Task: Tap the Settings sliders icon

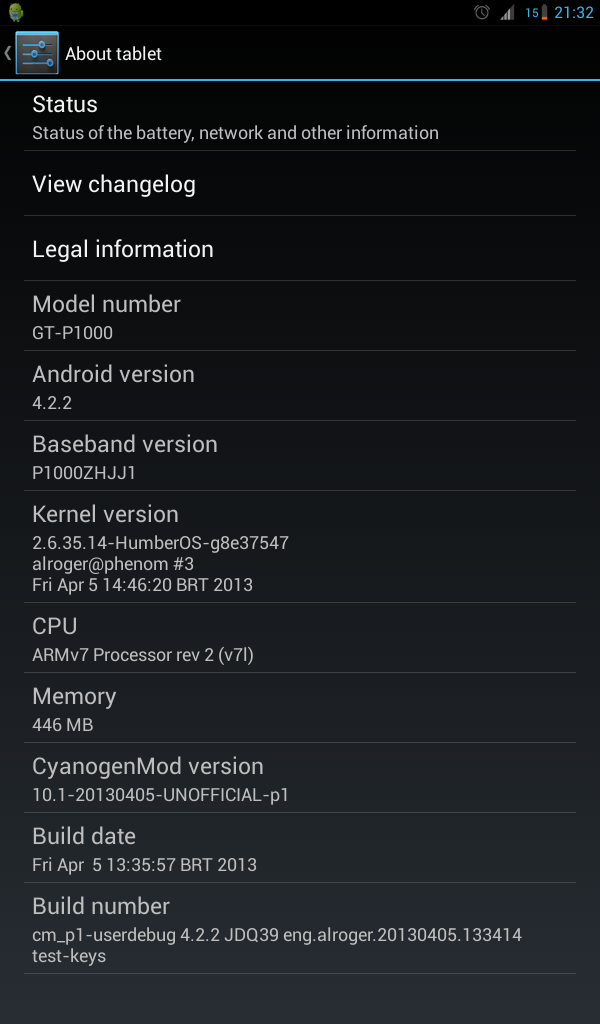Action: (x=37, y=53)
